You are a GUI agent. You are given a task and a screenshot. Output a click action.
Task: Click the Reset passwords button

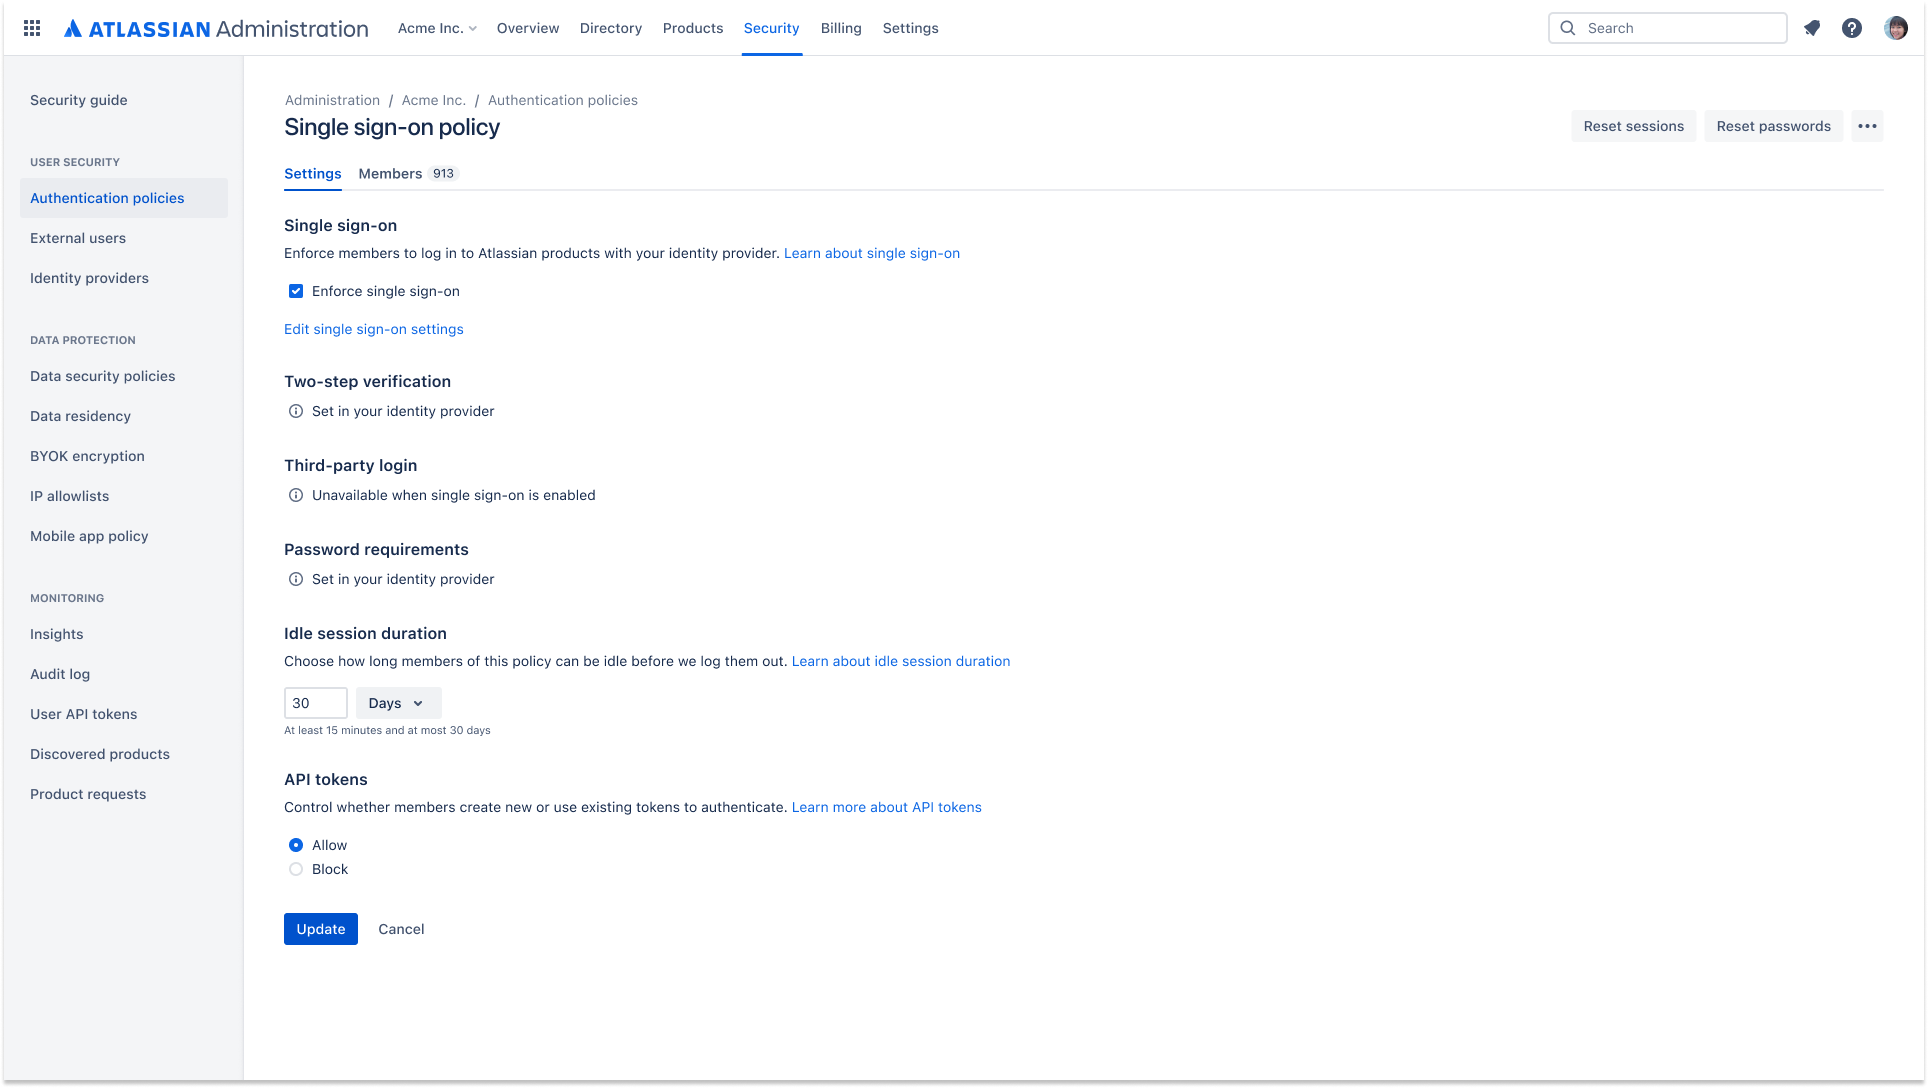tap(1773, 126)
